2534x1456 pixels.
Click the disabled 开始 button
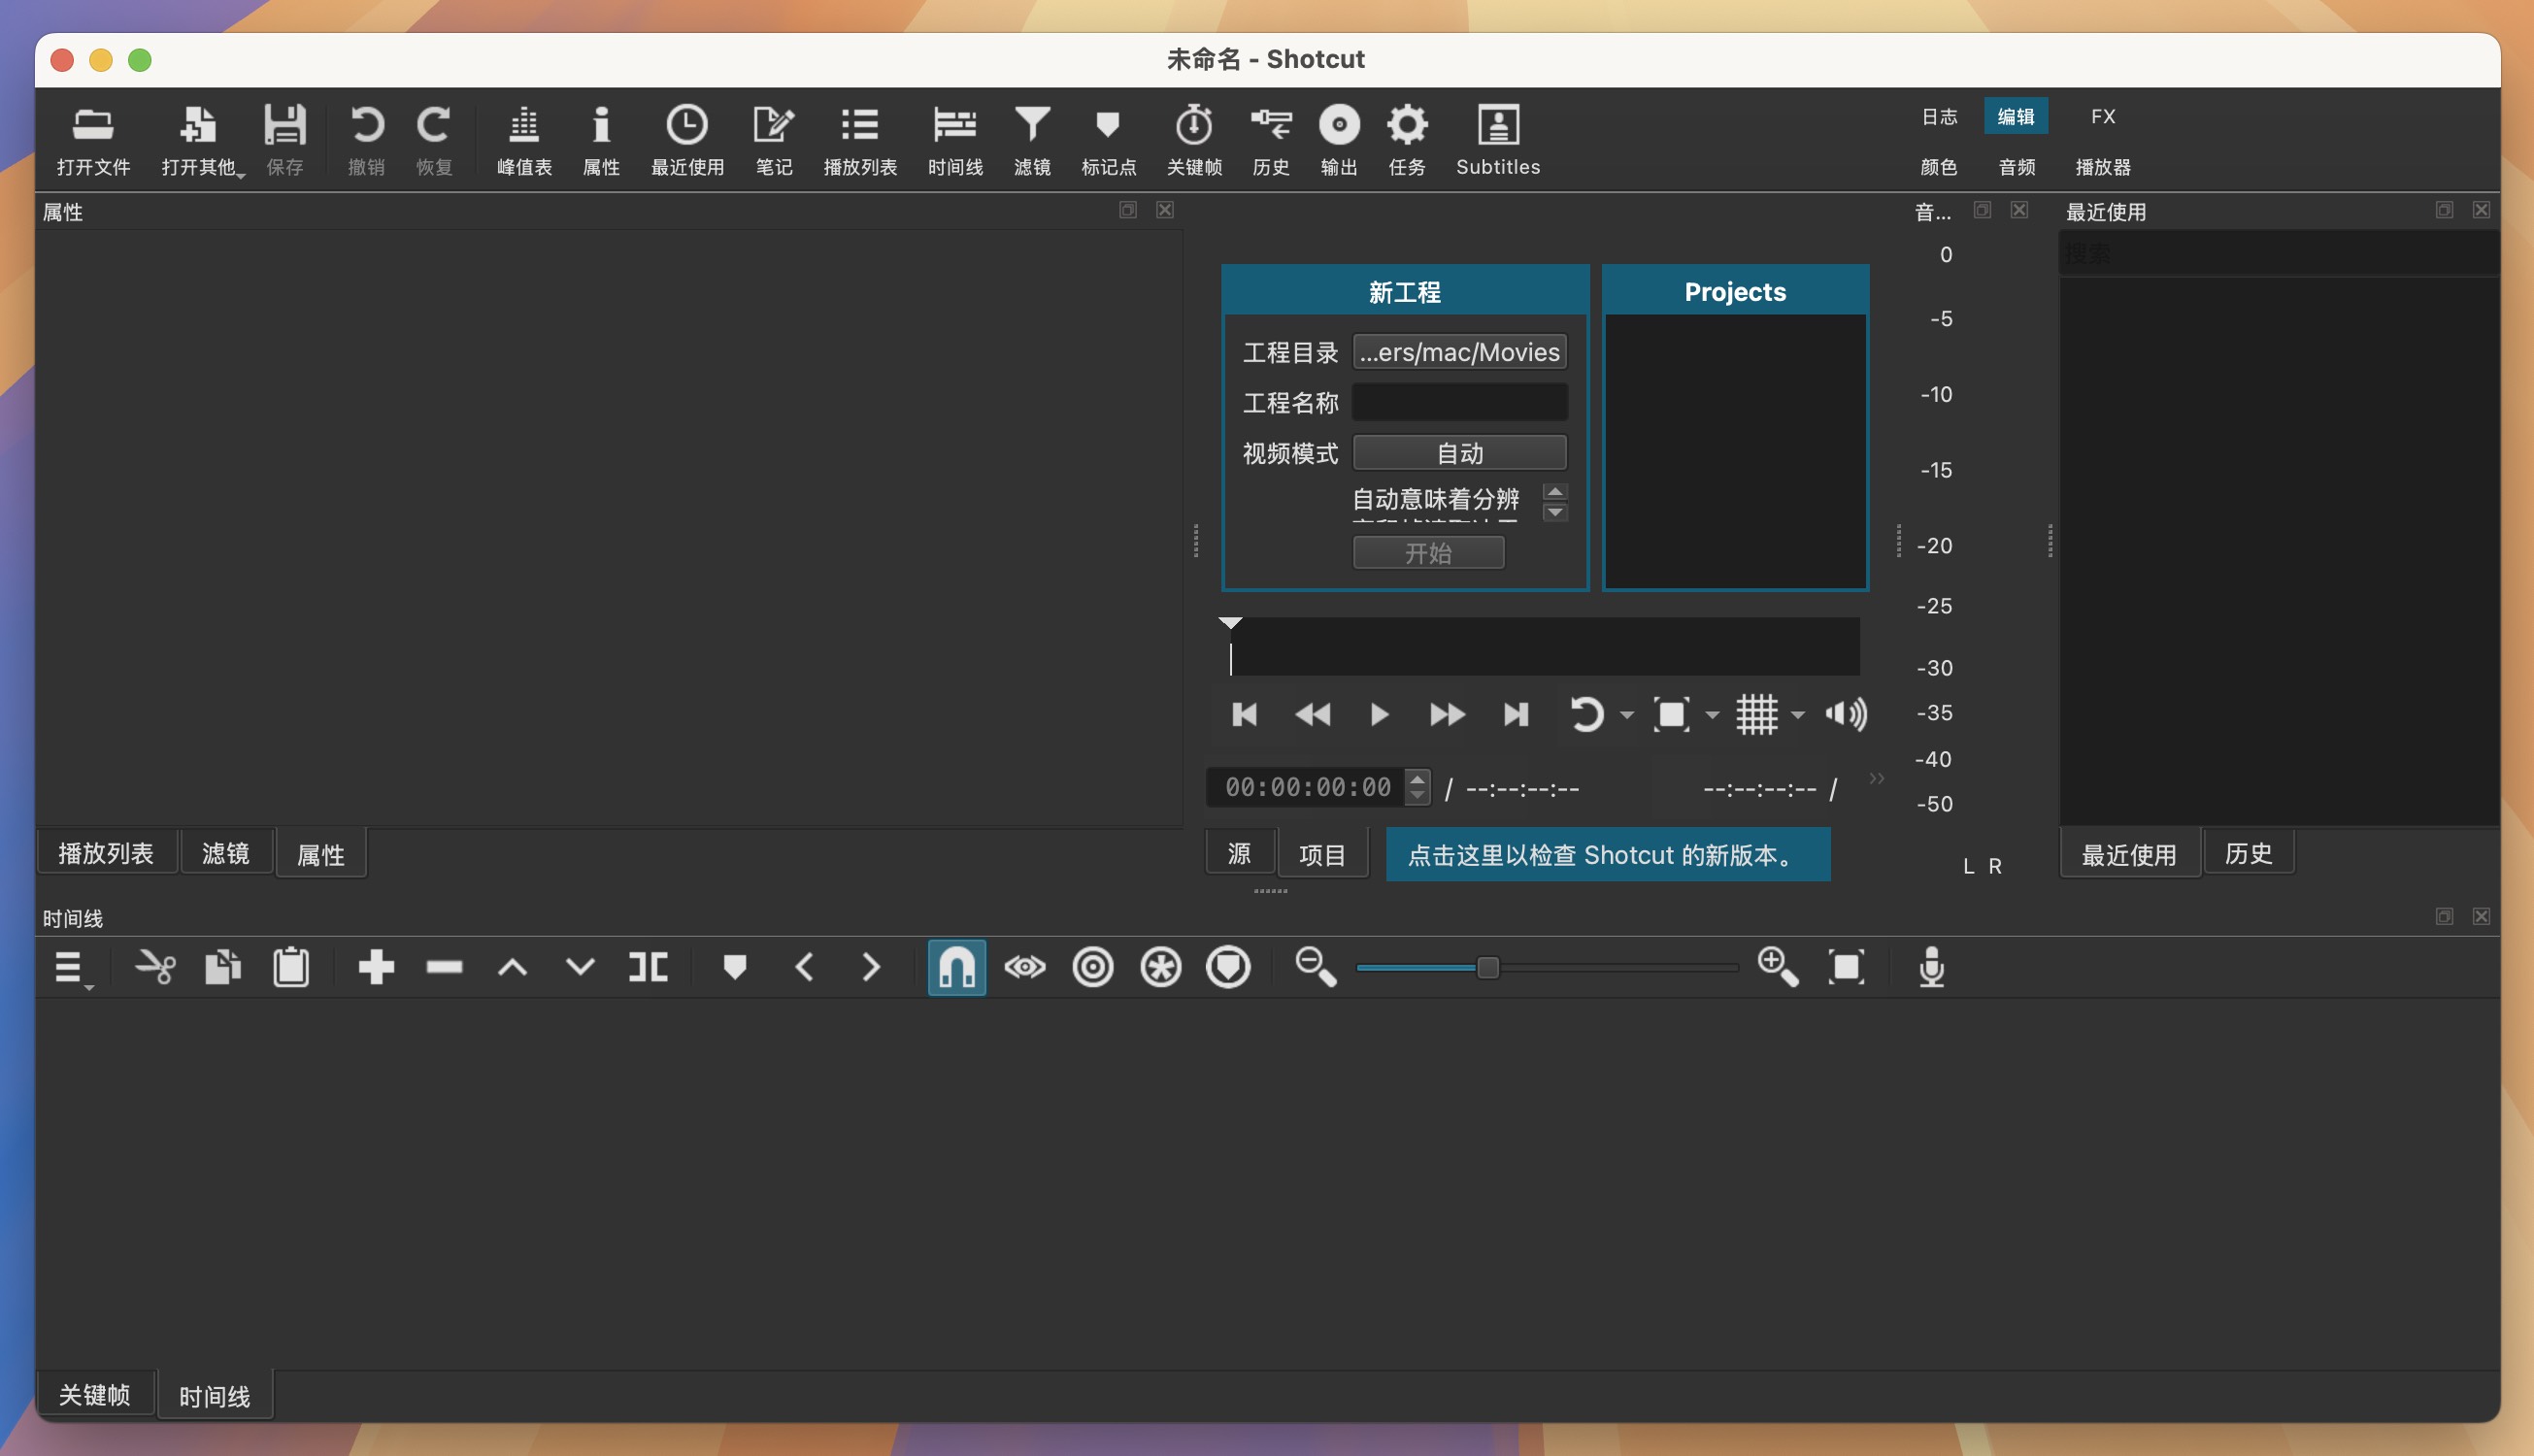pyautogui.click(x=1428, y=553)
